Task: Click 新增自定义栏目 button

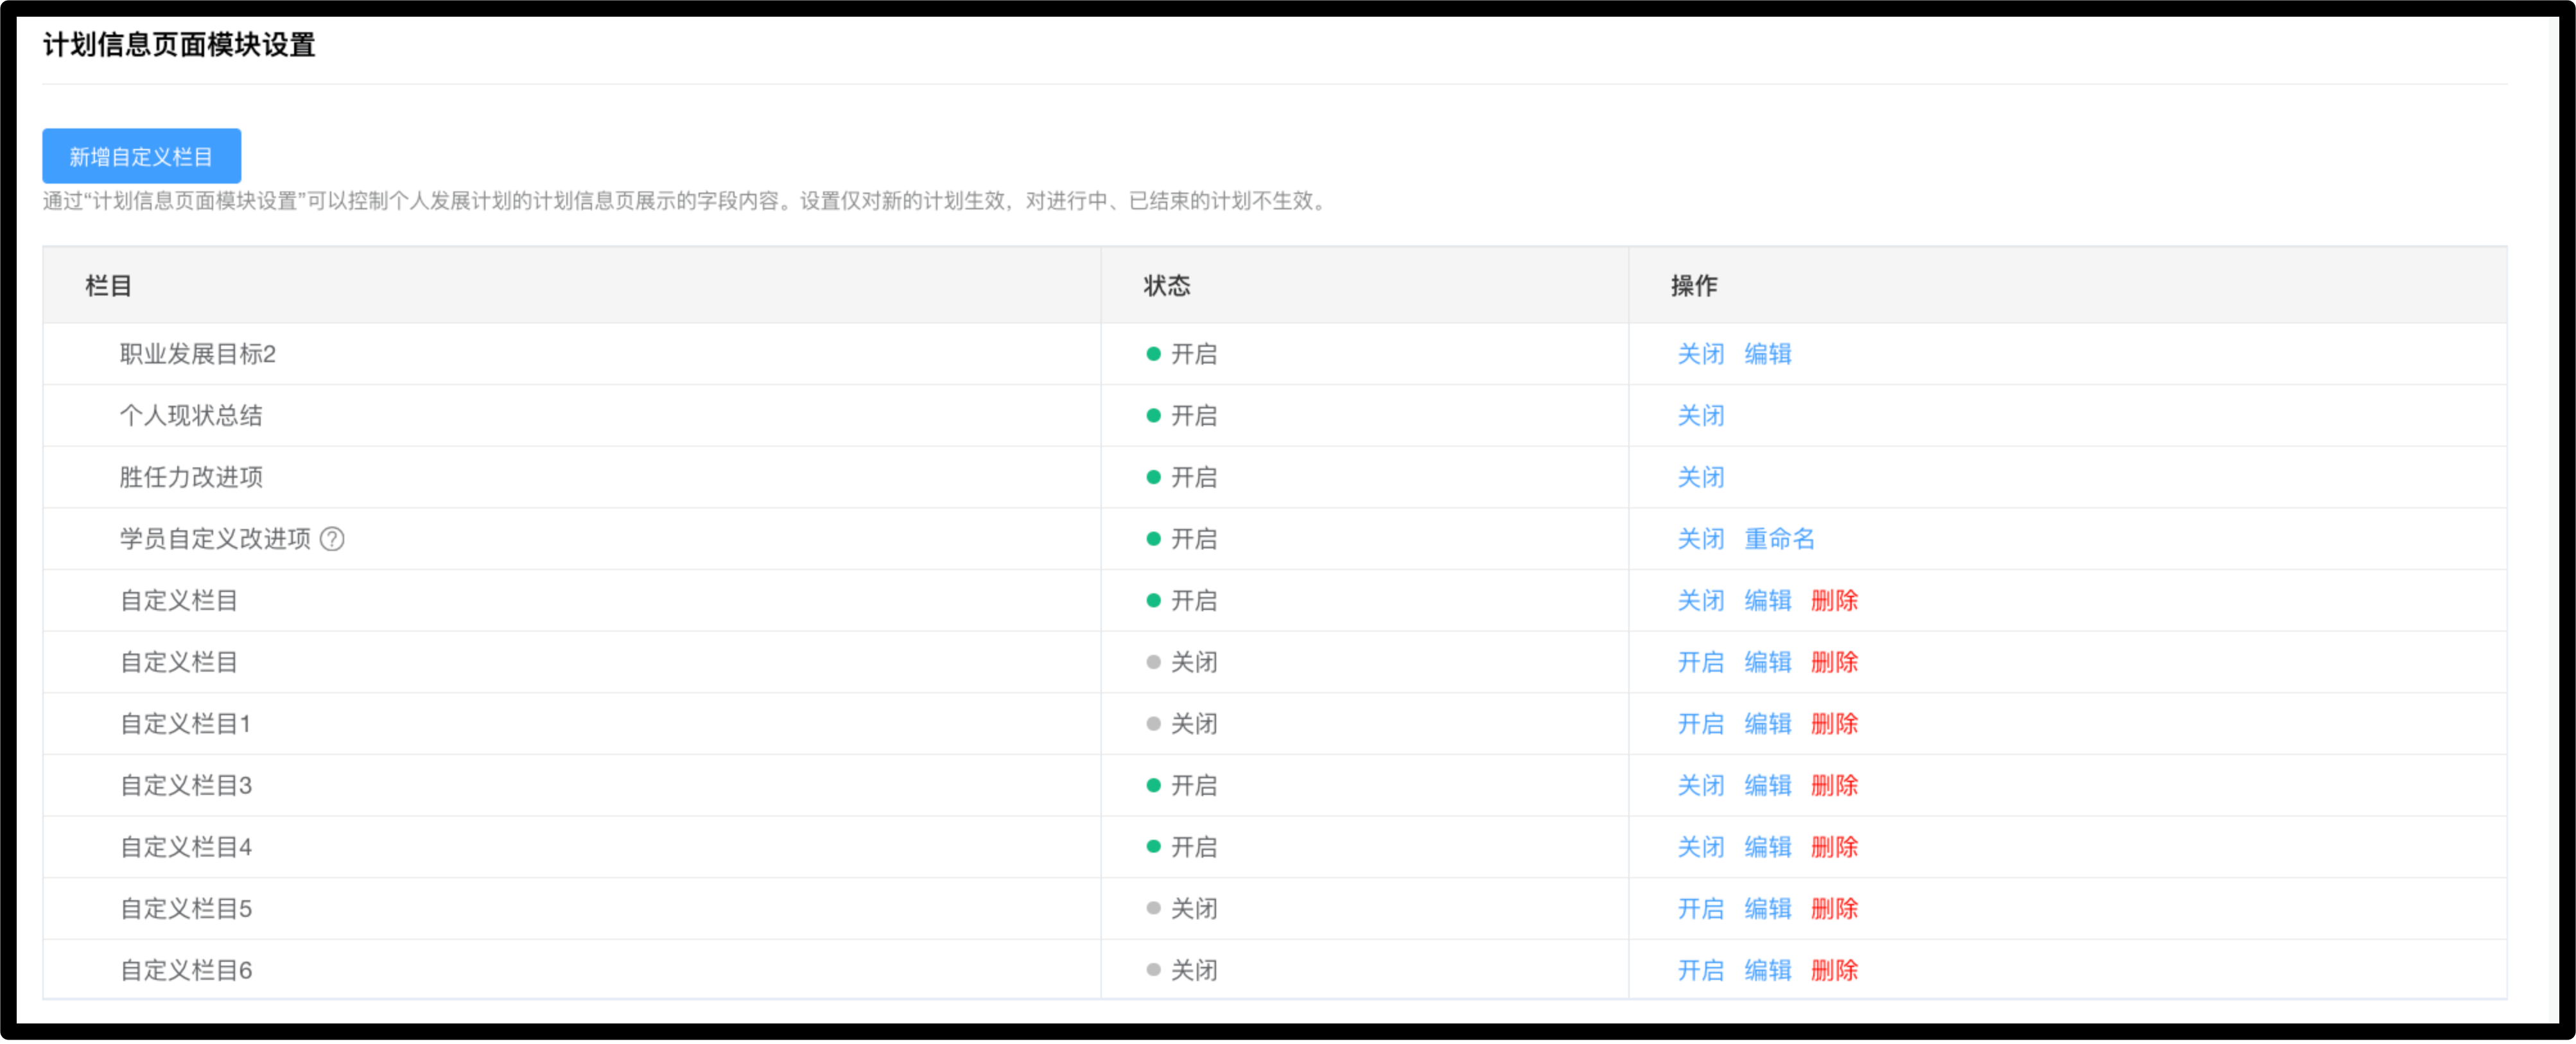Action: coord(141,156)
